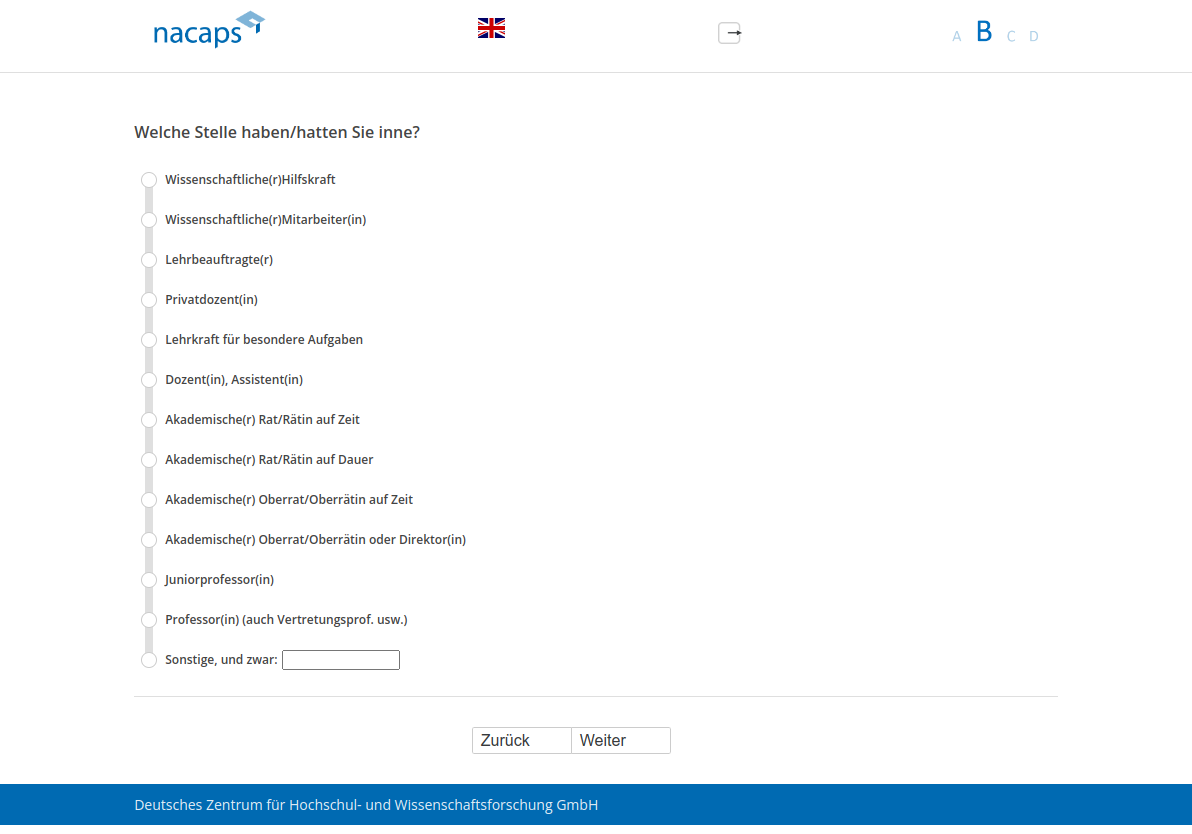Select the Sonstige, und zwar radio button

(149, 660)
